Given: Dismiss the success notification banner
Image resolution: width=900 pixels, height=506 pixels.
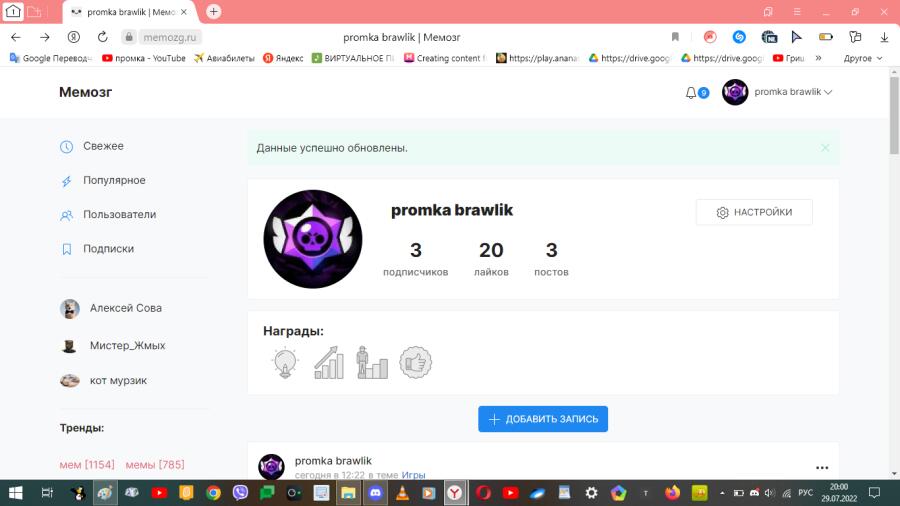Looking at the screenshot, I should (x=825, y=148).
